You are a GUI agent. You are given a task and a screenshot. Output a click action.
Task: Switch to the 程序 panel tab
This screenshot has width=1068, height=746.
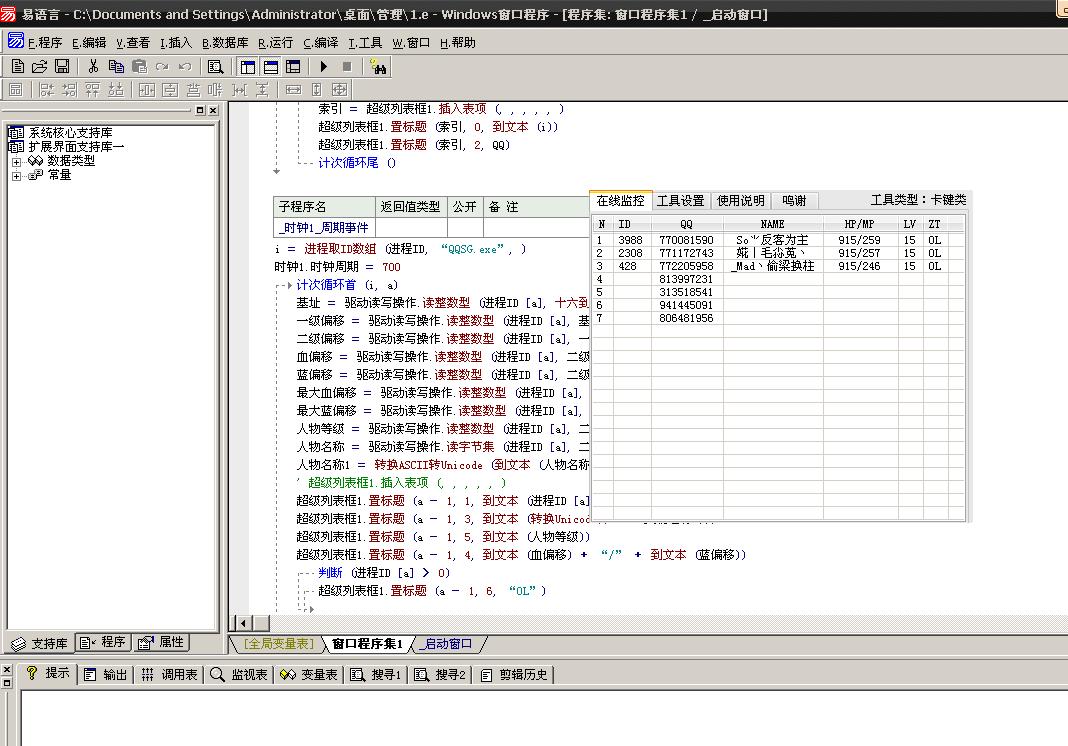point(103,642)
